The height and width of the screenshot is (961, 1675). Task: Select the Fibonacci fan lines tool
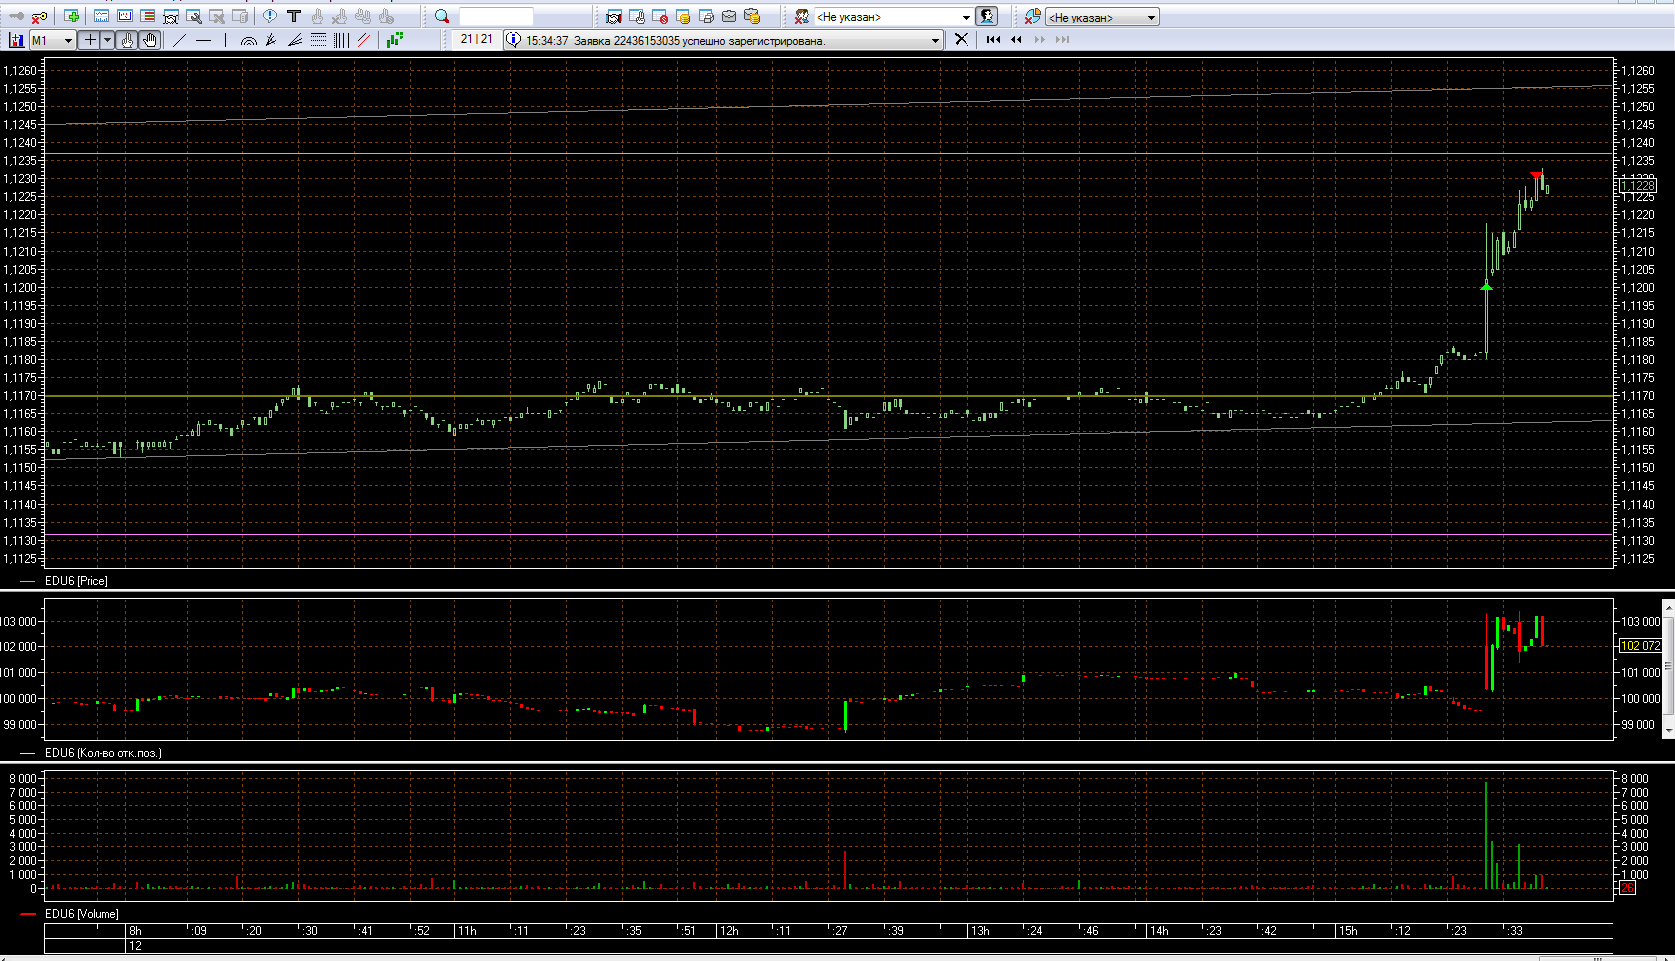pyautogui.click(x=295, y=40)
